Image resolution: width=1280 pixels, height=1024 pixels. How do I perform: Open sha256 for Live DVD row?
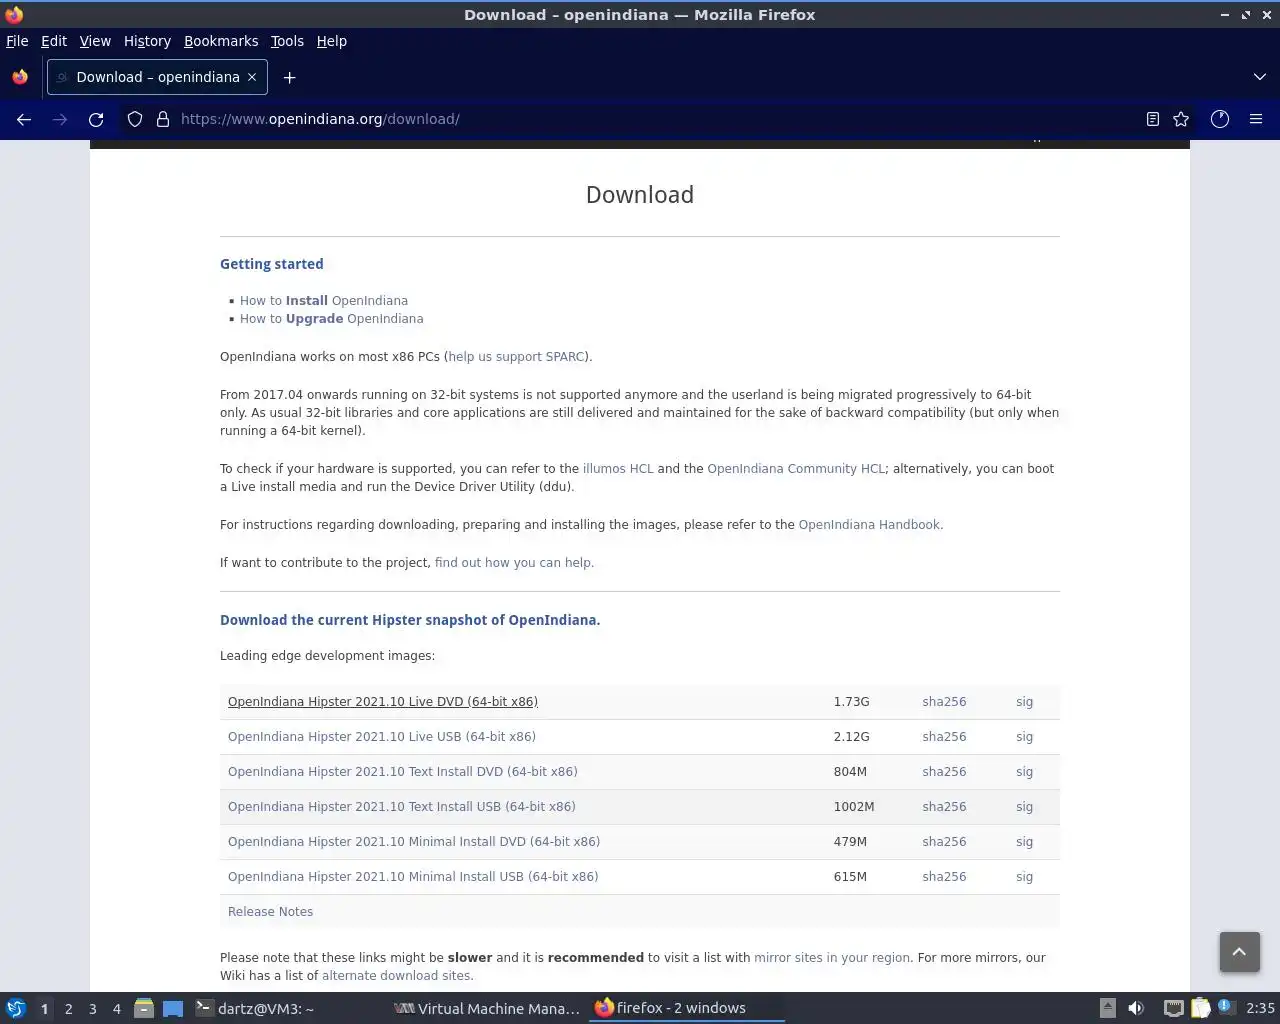[944, 701]
